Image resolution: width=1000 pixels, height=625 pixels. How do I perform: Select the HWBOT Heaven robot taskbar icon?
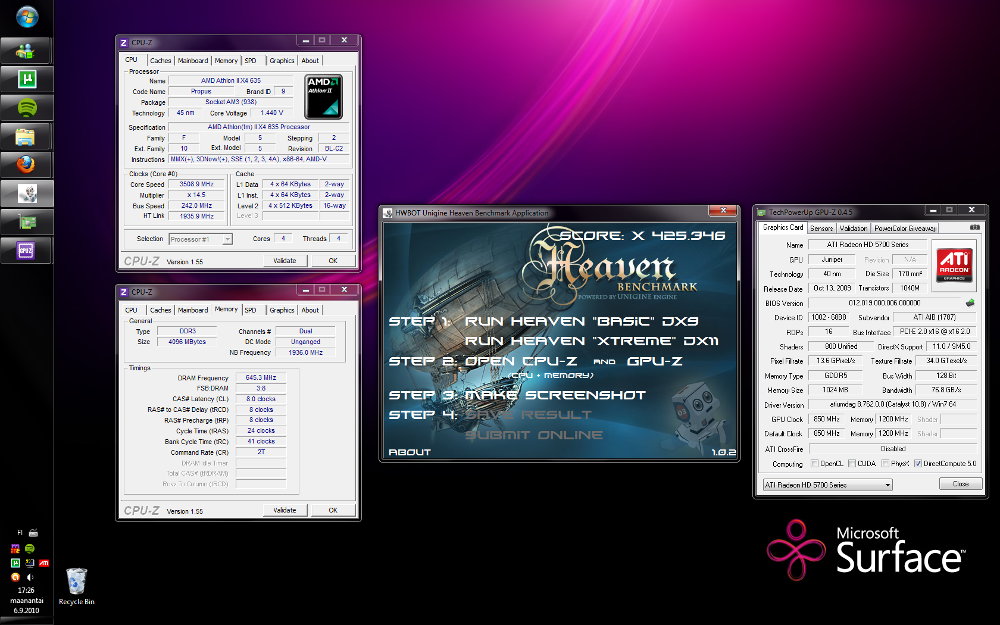tap(26, 193)
